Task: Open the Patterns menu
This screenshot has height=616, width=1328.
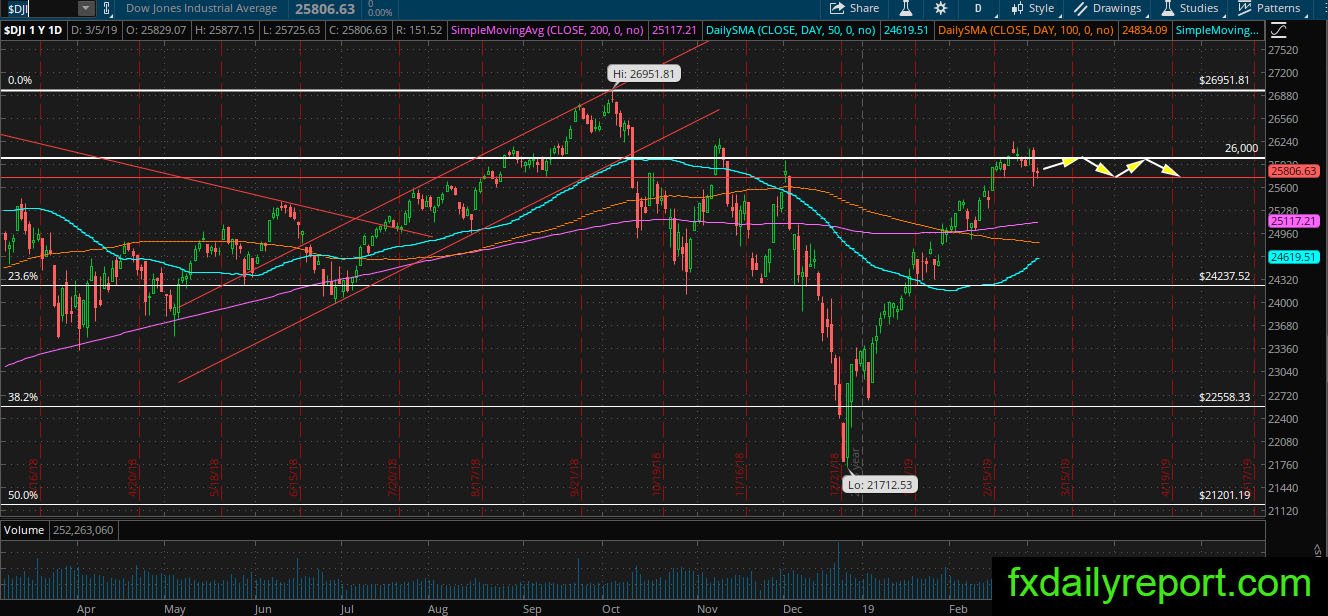Action: point(1269,8)
